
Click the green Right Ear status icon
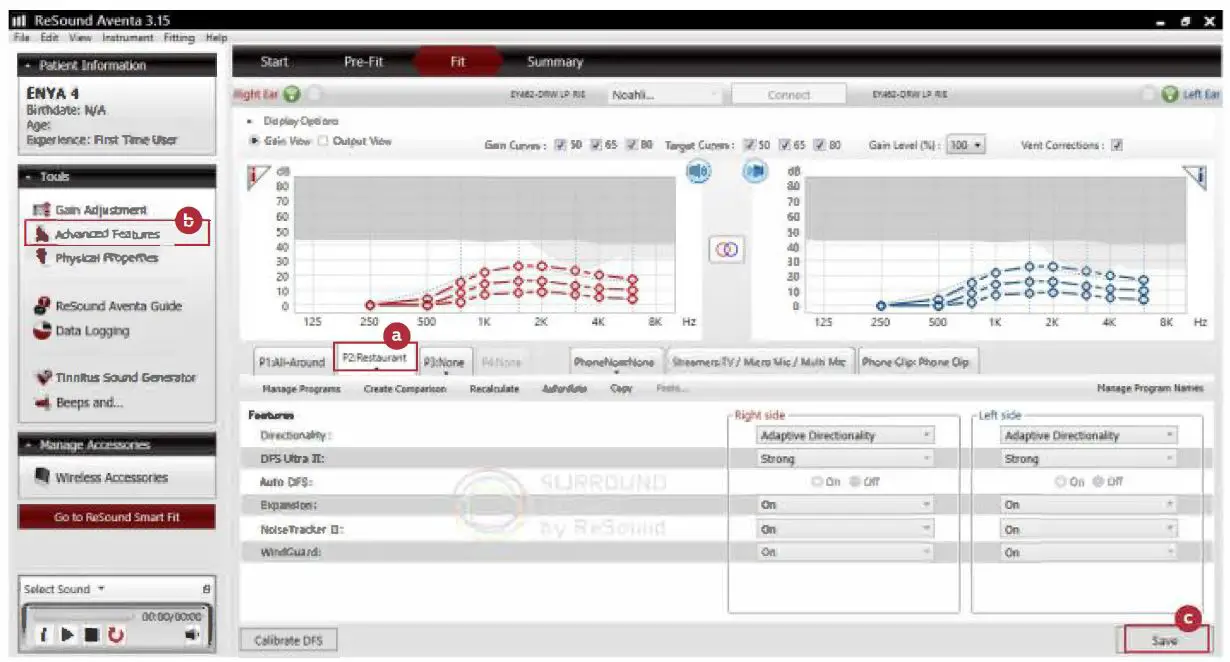pyautogui.click(x=291, y=95)
